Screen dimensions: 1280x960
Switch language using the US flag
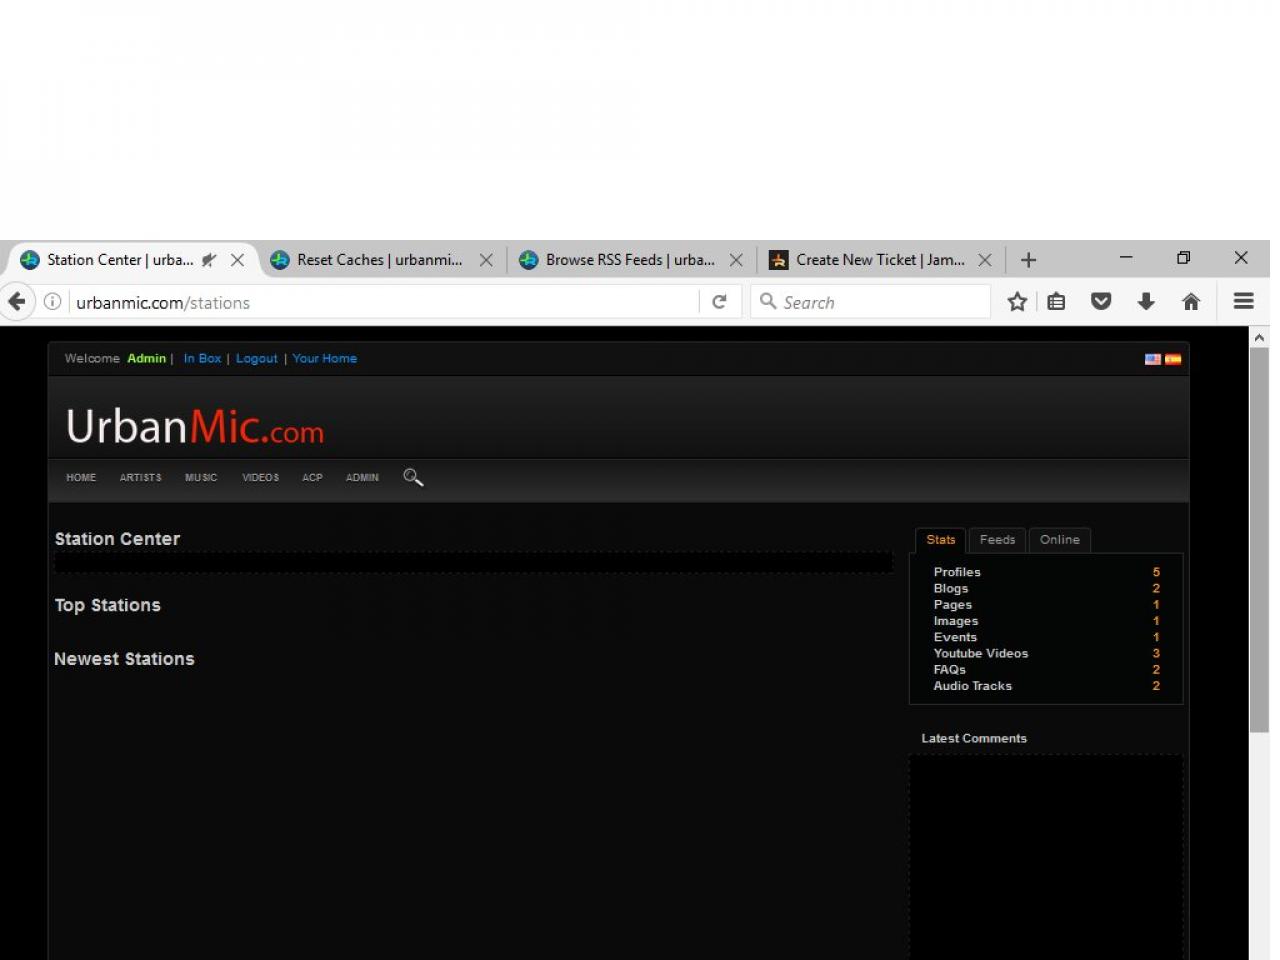point(1153,359)
